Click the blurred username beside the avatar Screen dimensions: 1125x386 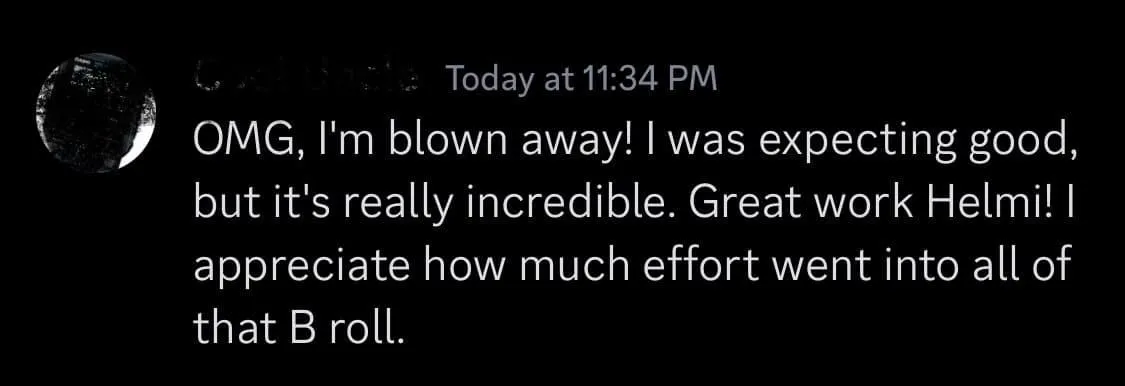click(309, 78)
